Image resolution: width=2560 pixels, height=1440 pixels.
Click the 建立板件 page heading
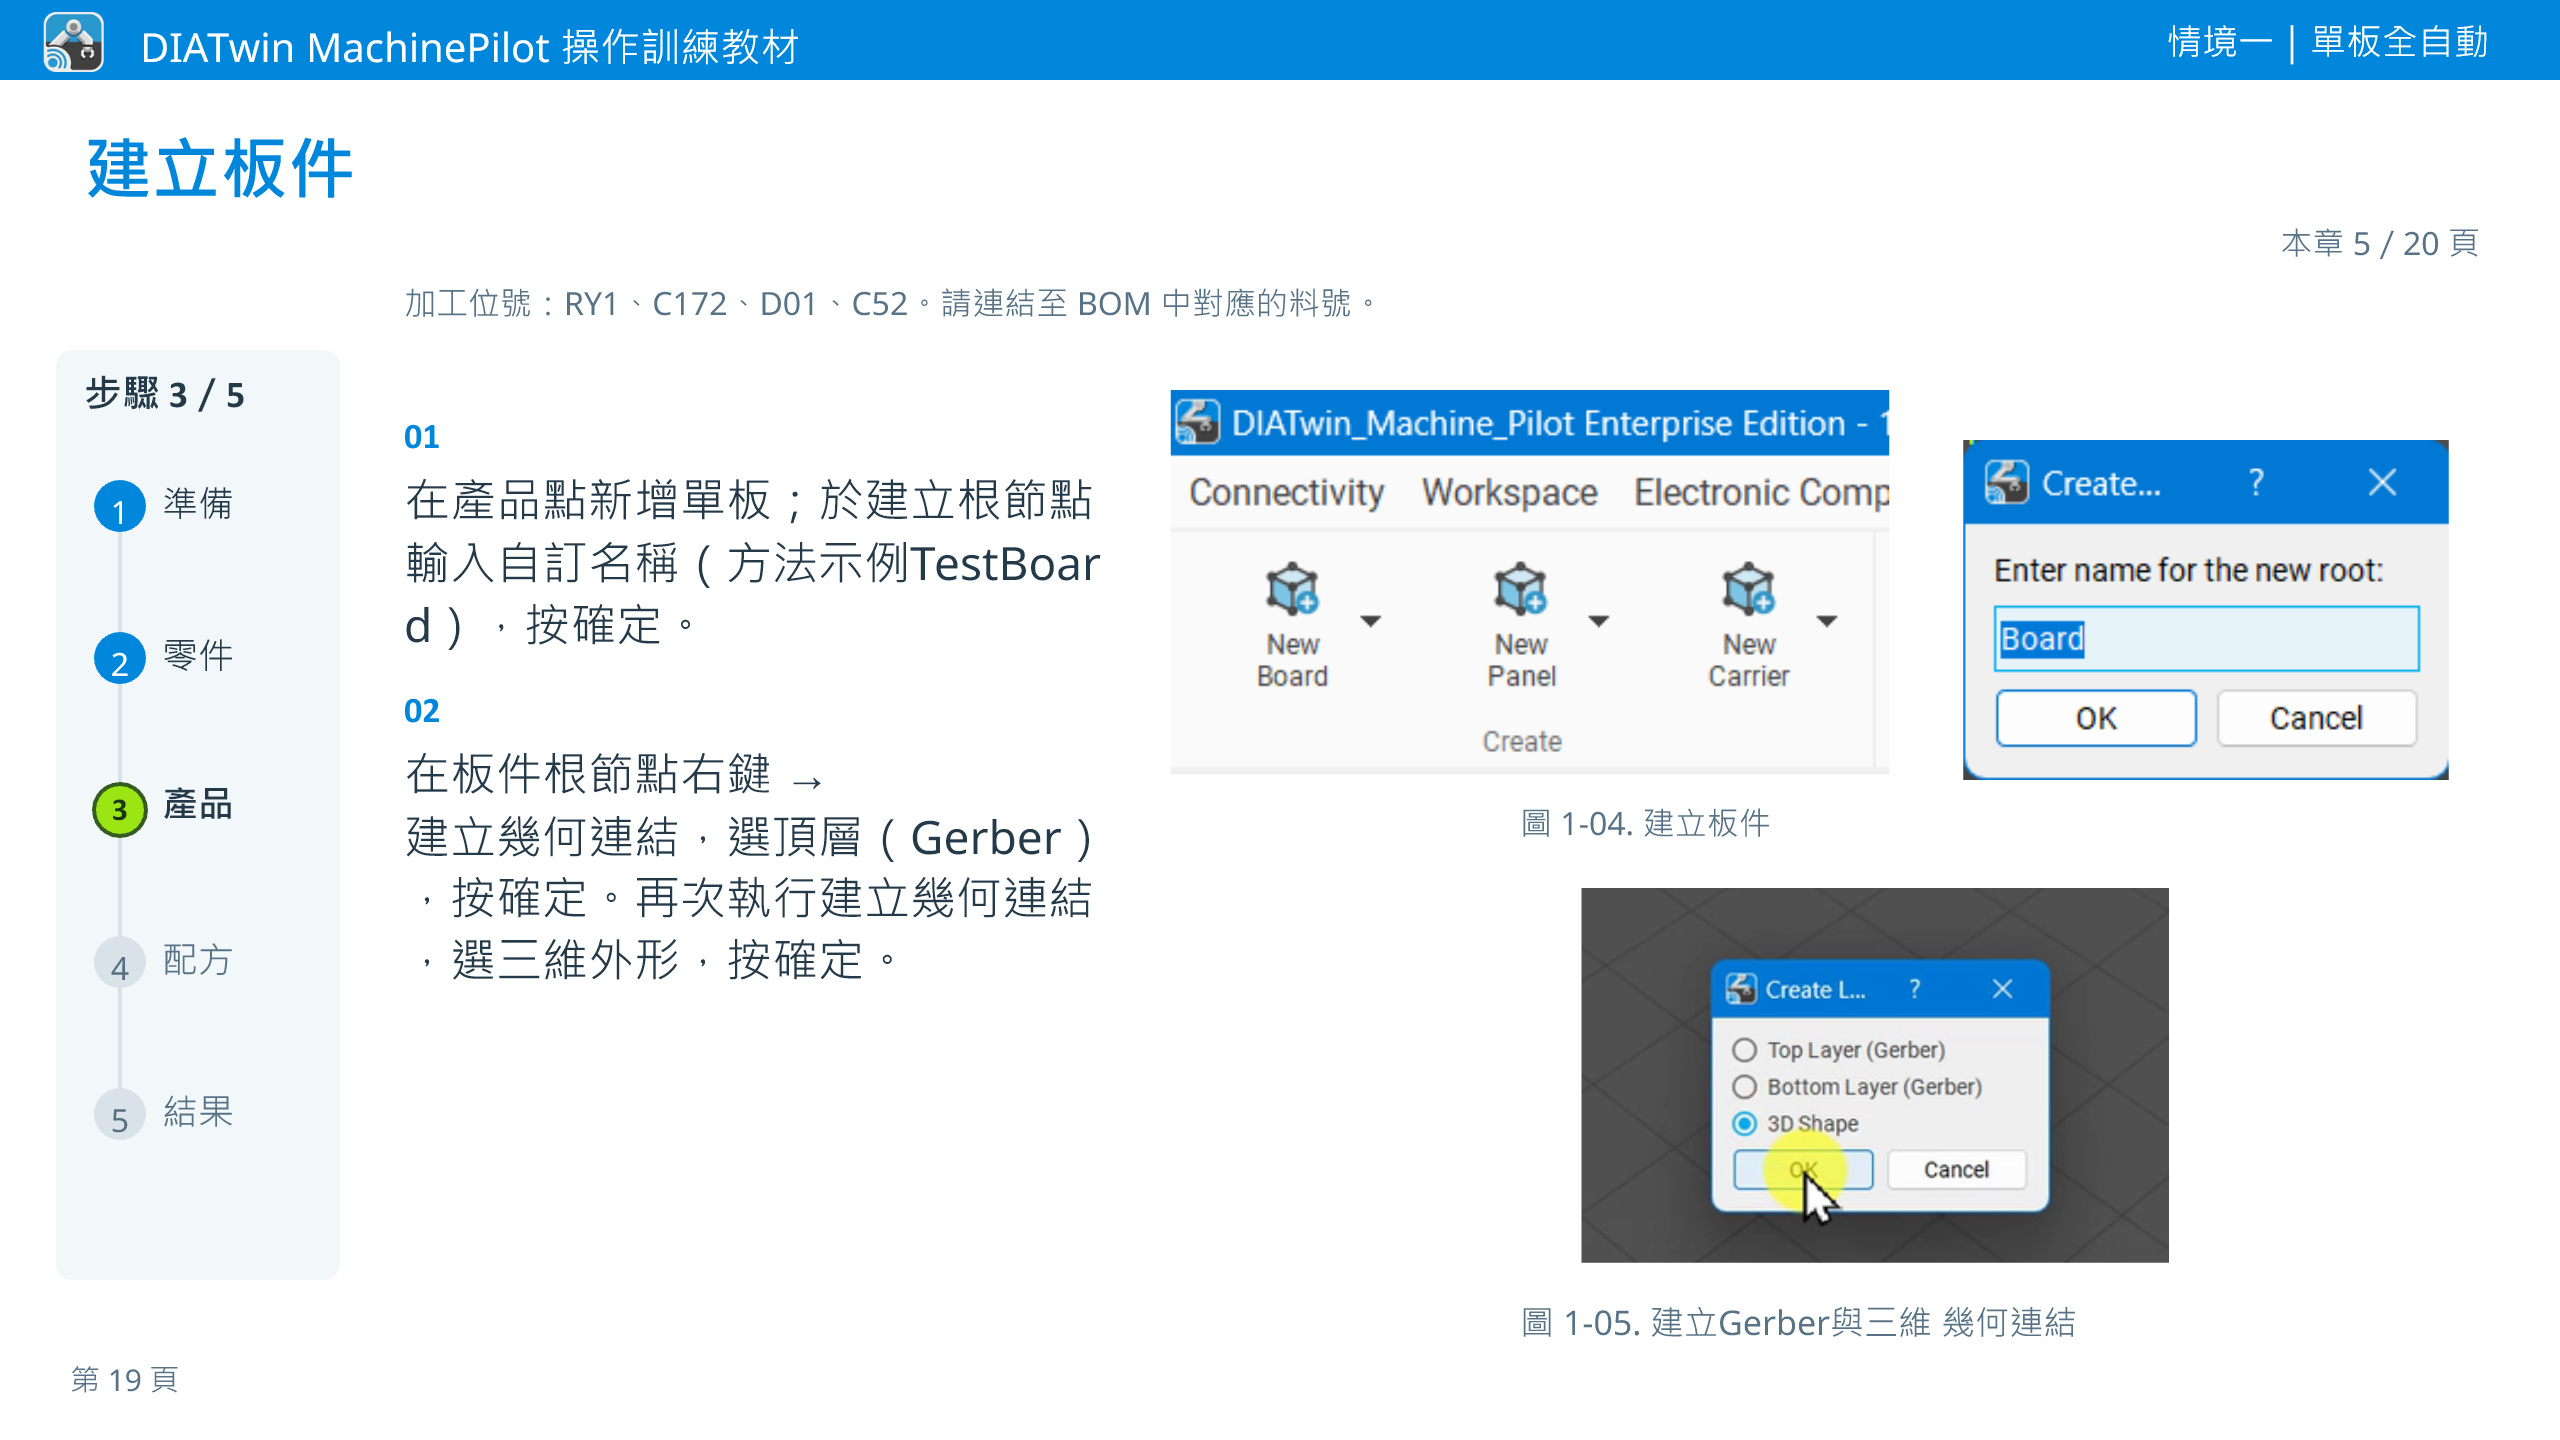[x=220, y=168]
